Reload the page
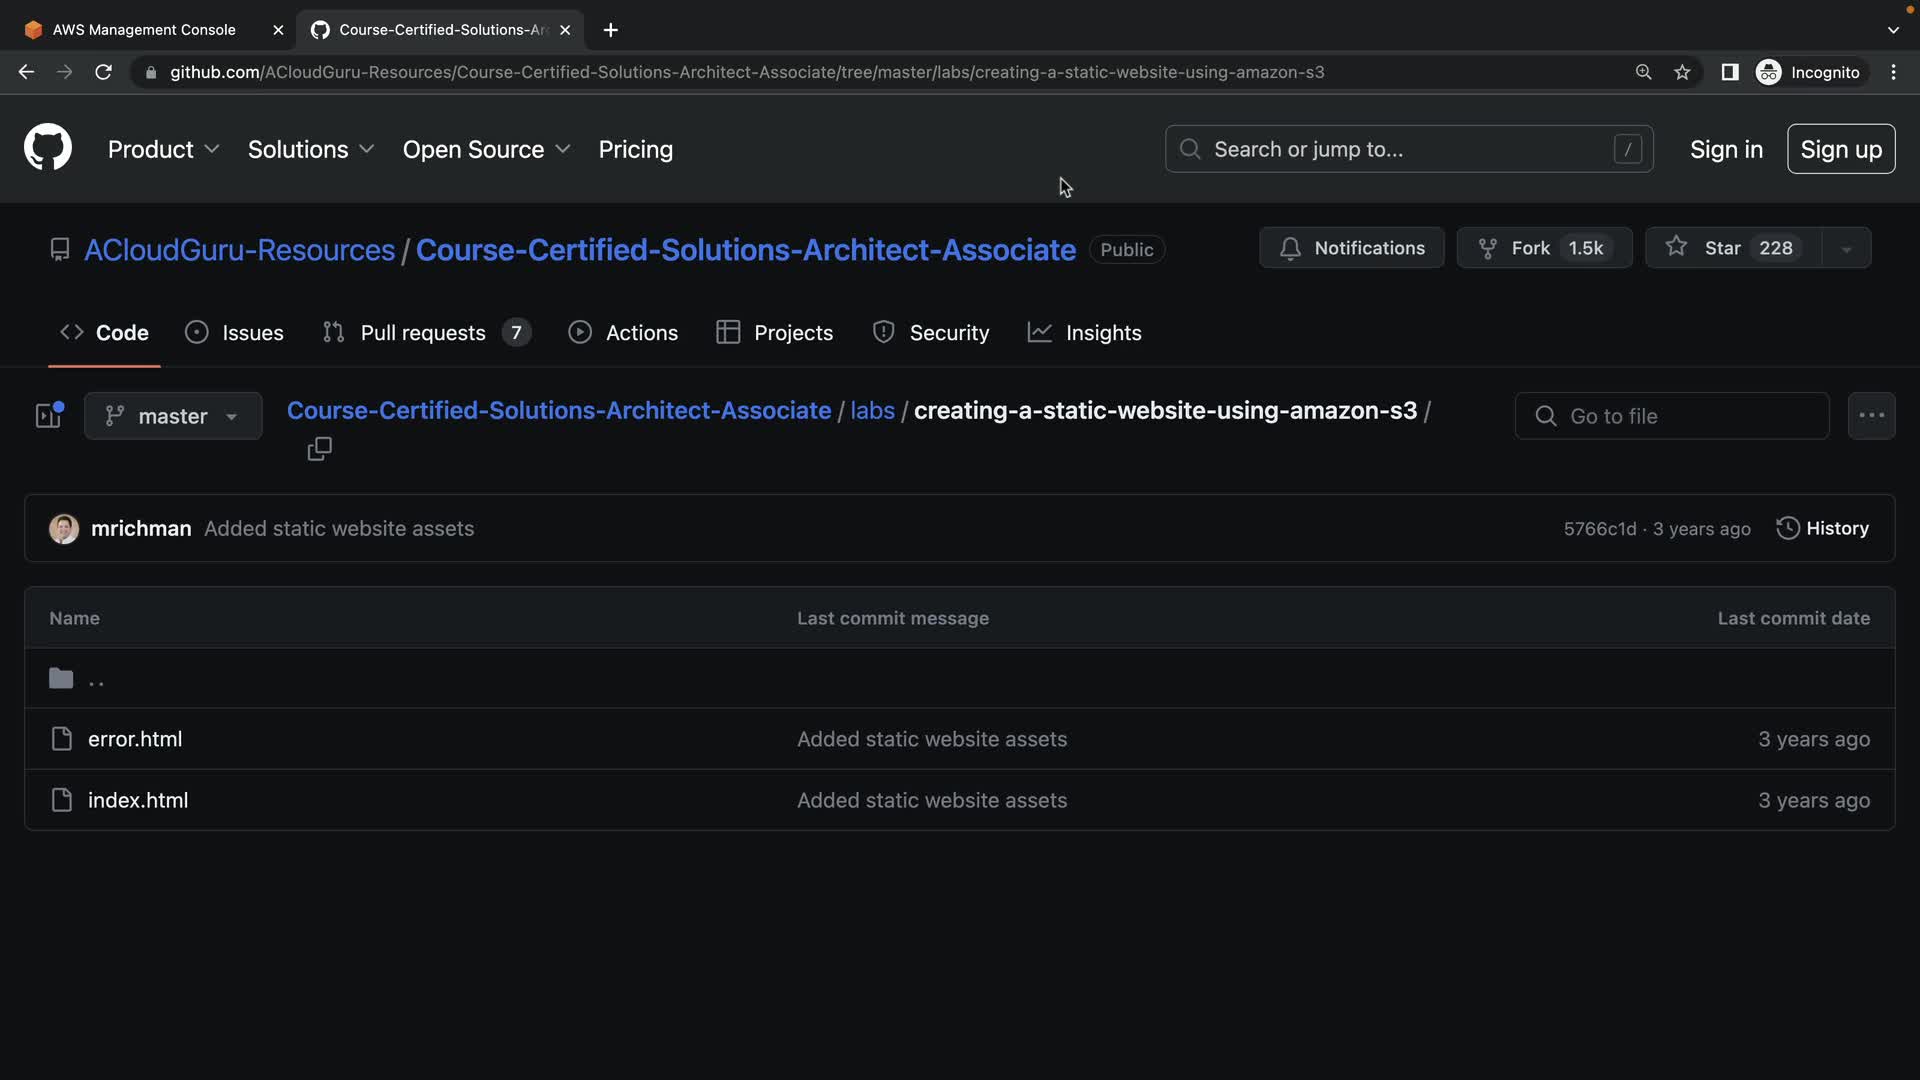The height and width of the screenshot is (1080, 1920). [103, 72]
